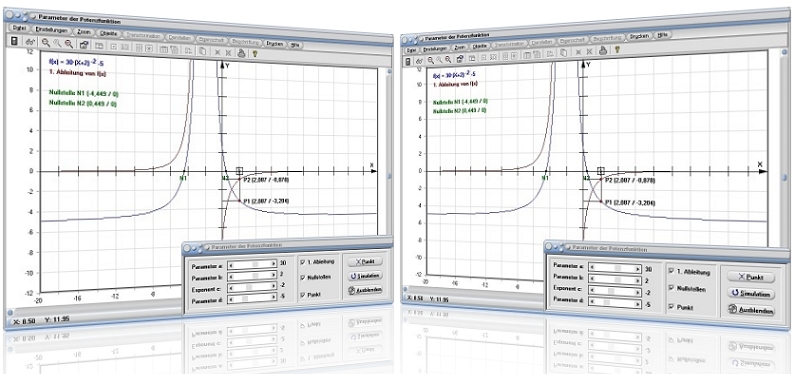Image resolution: width=794 pixels, height=374 pixels.
Task: Click binoculars icon in right window toolbar
Action: 419,61
